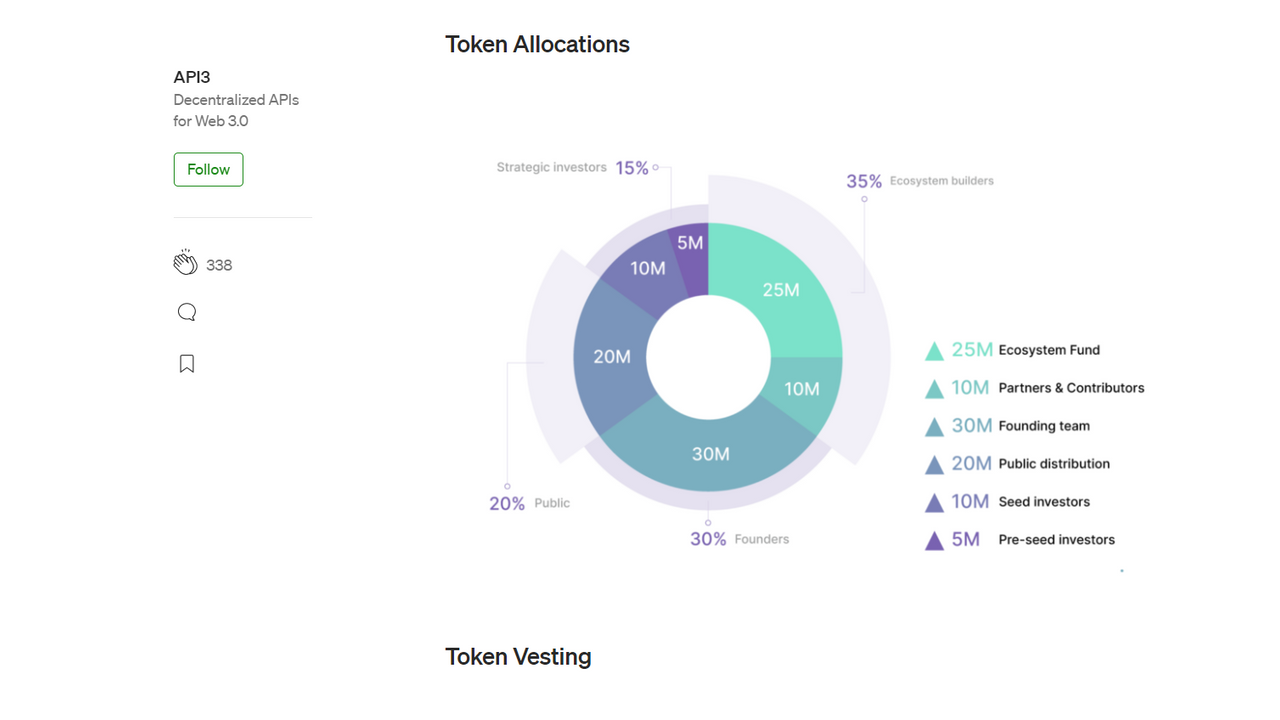Click the Seed investors legend triangle
The height and width of the screenshot is (720, 1280).
coord(934,503)
